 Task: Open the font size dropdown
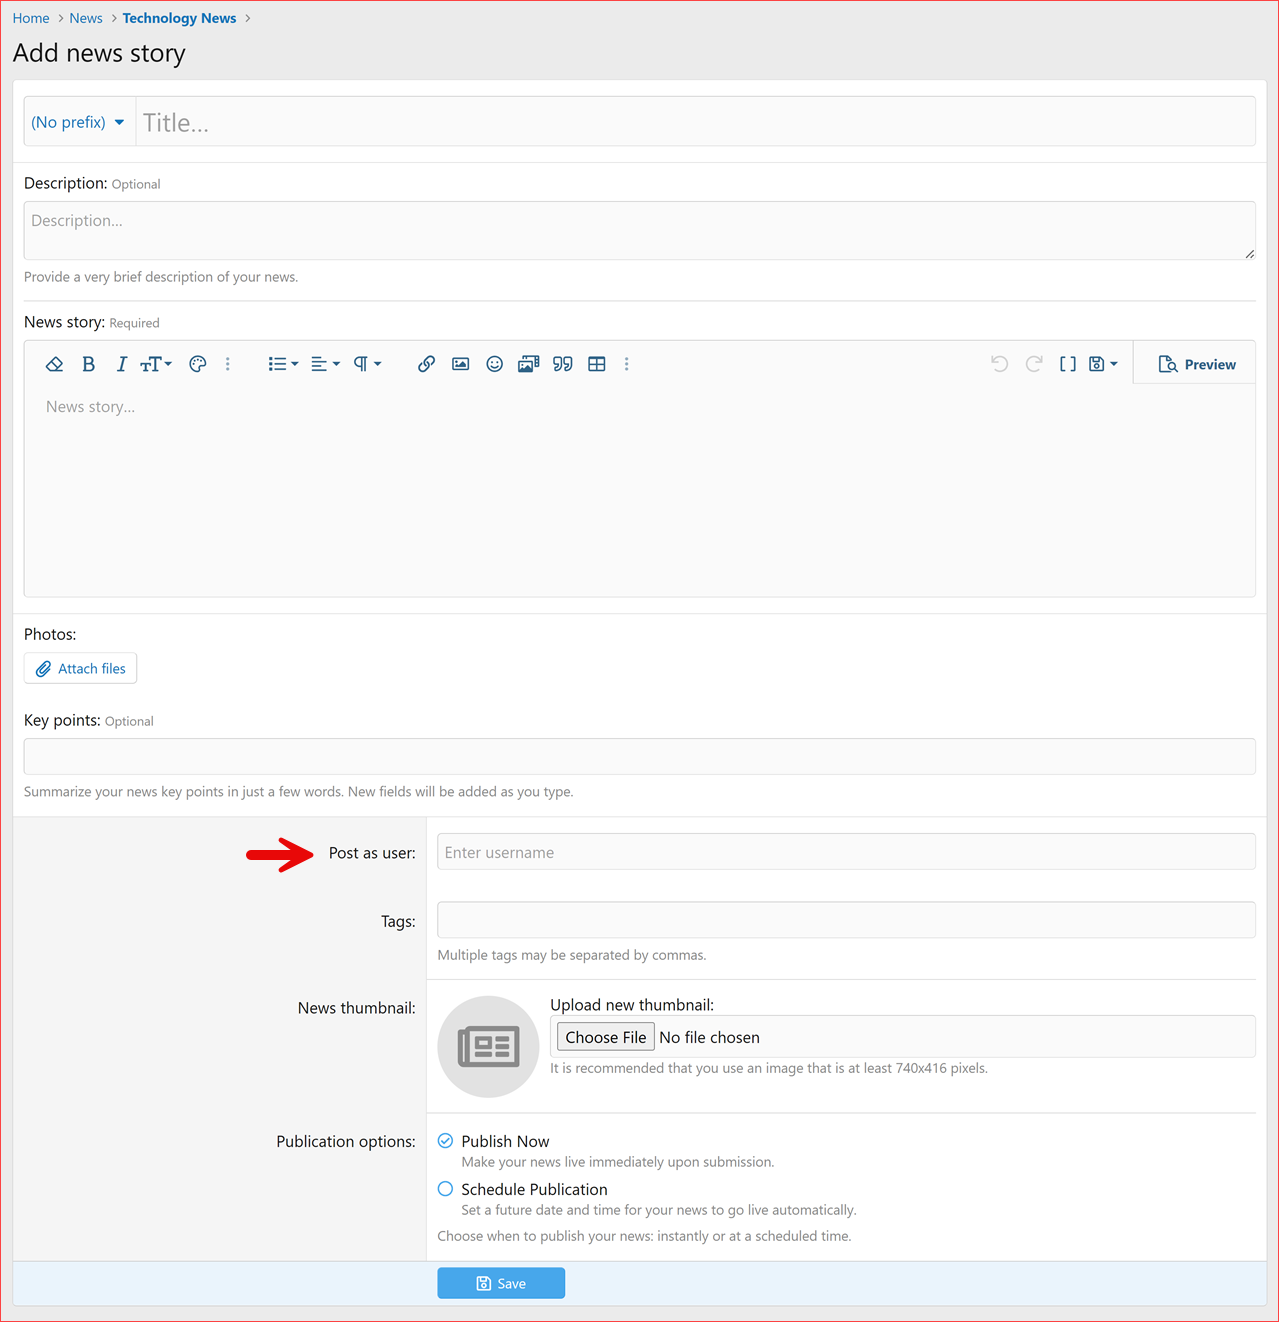(x=155, y=364)
